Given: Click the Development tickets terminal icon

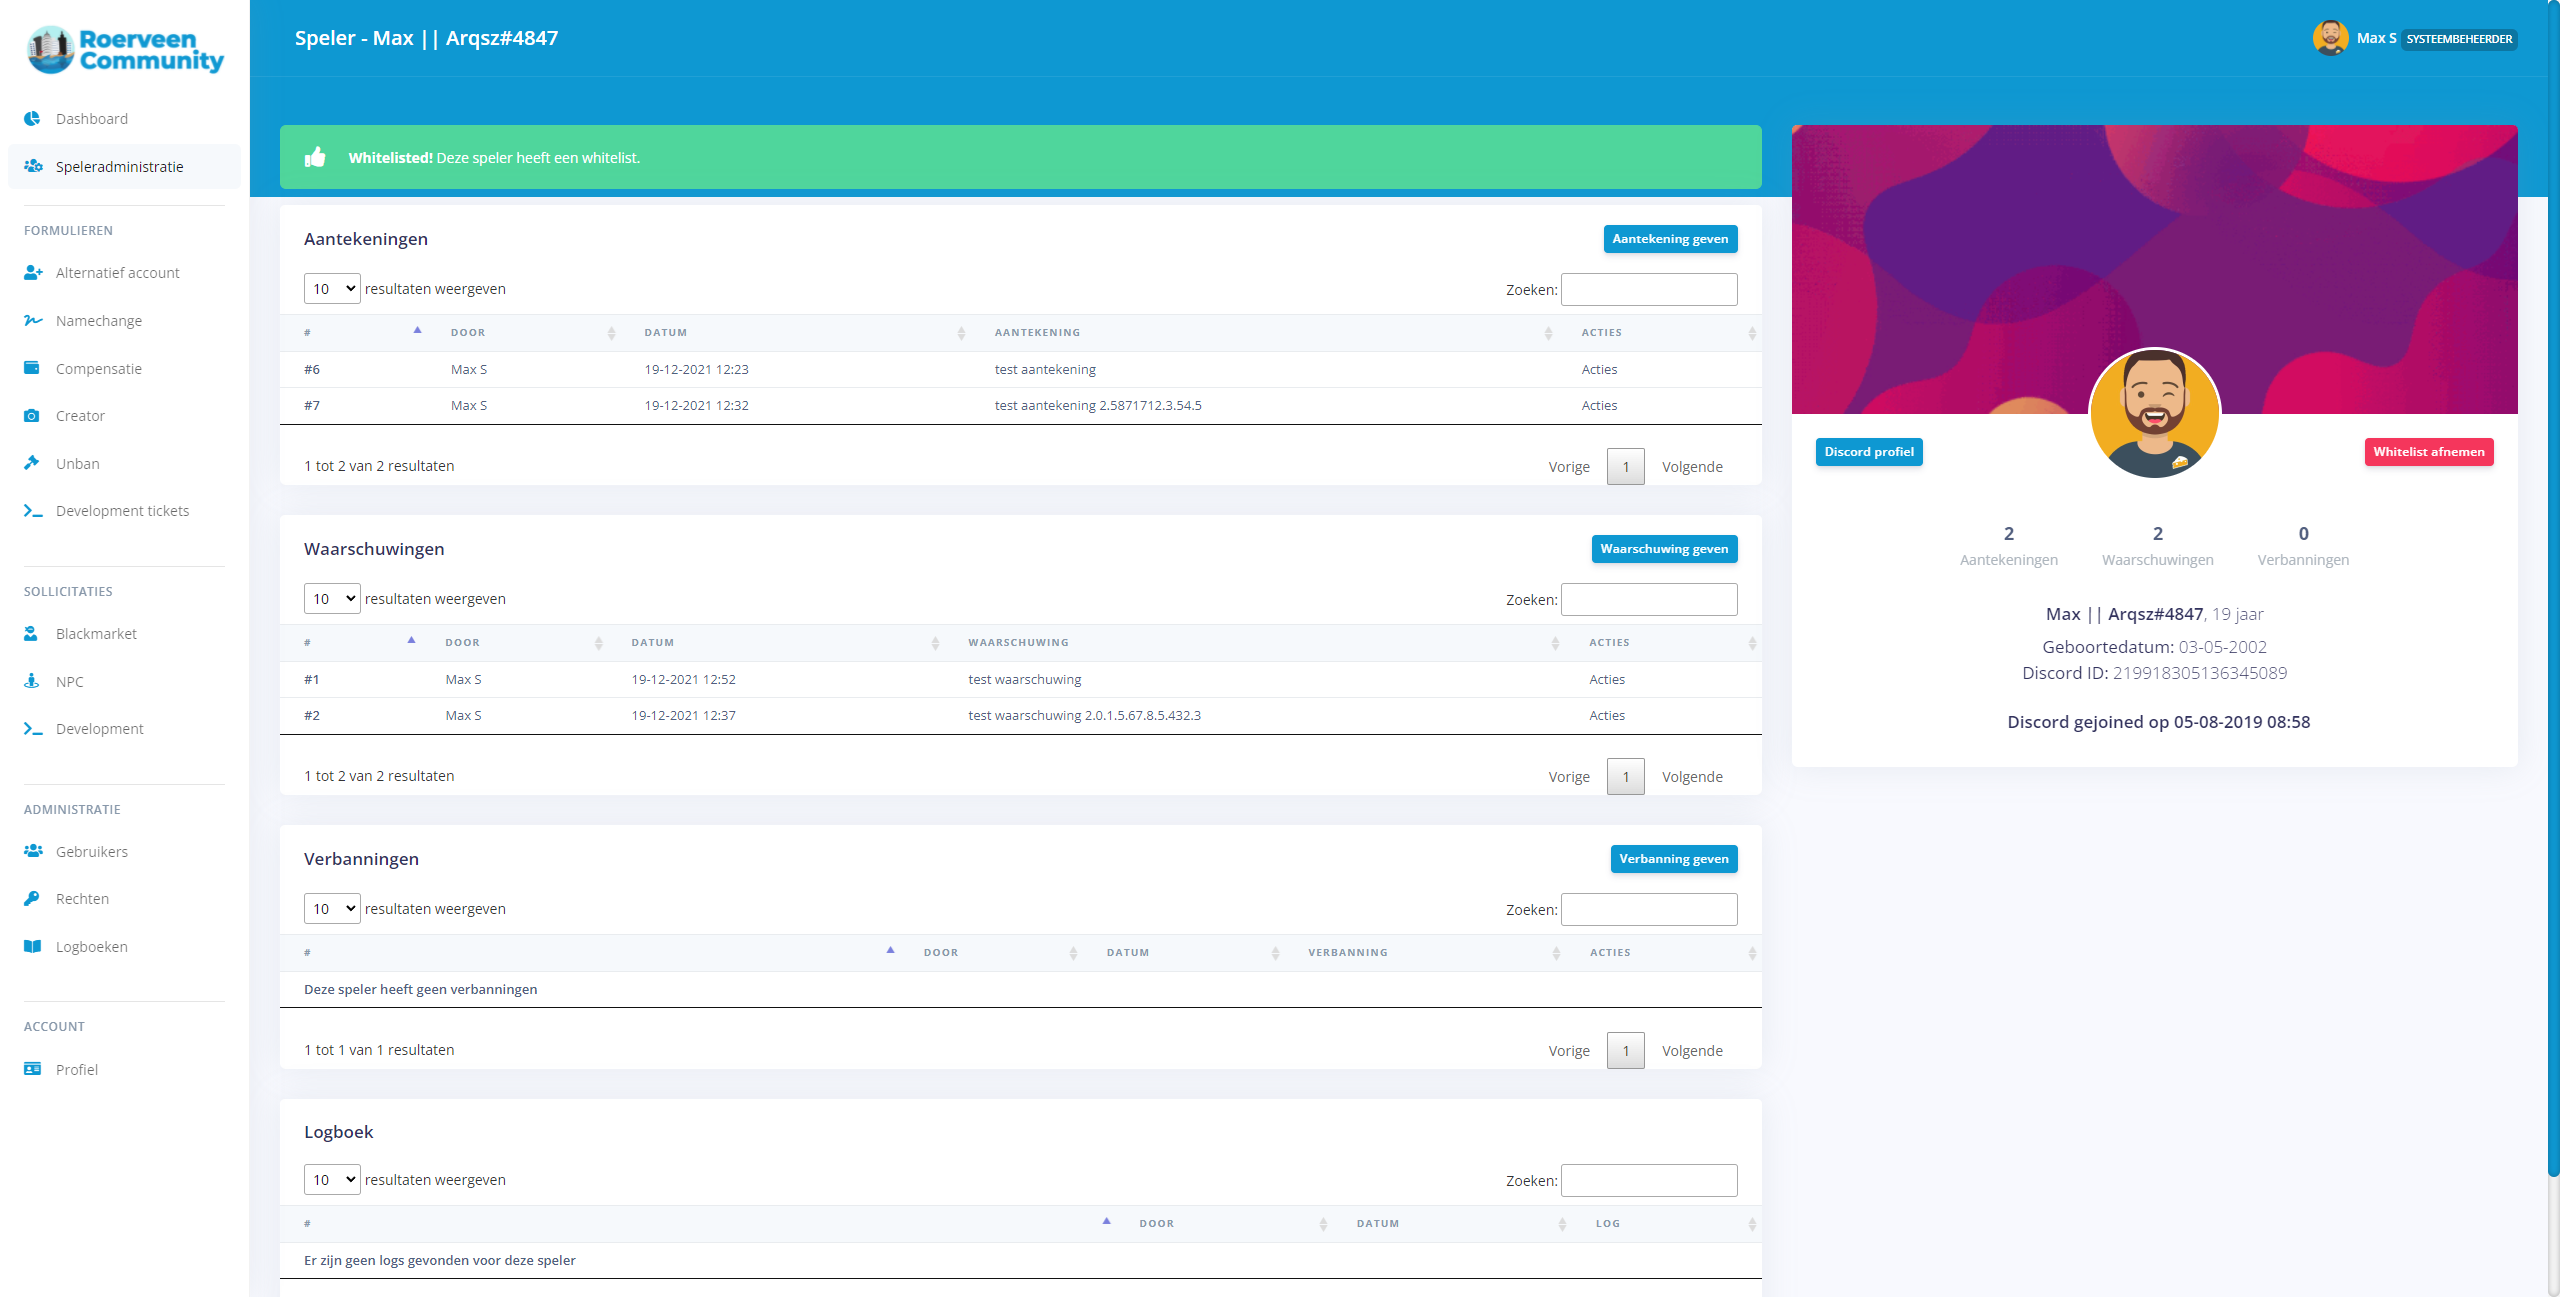Looking at the screenshot, I should click(x=33, y=511).
